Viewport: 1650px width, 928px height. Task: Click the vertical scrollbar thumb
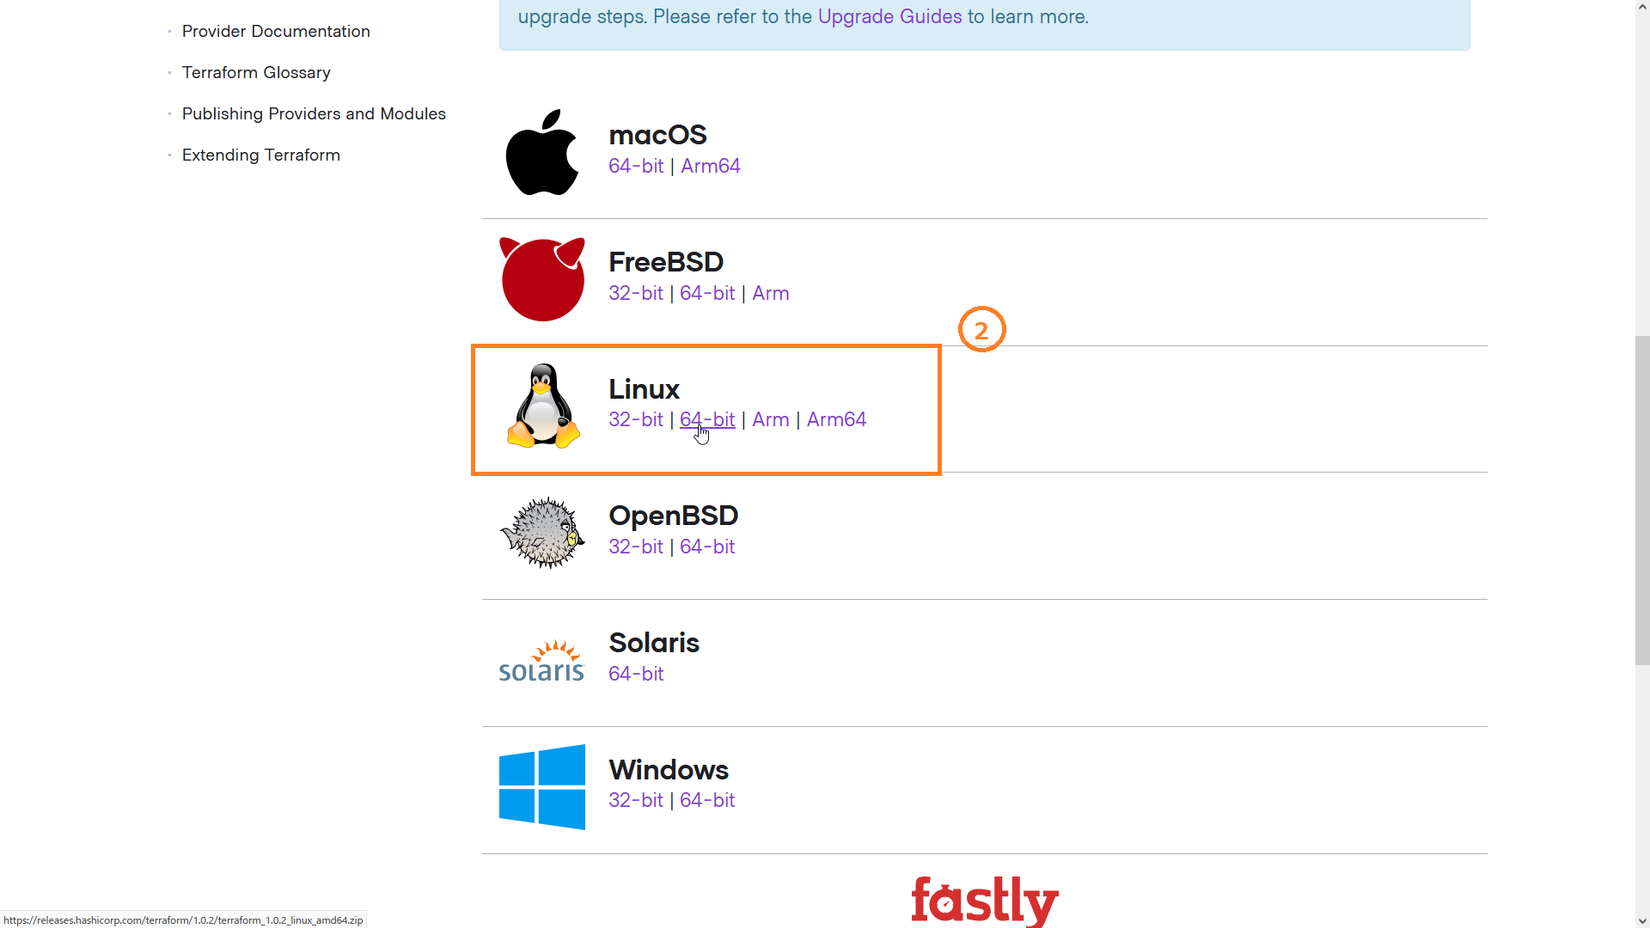click(x=1642, y=500)
